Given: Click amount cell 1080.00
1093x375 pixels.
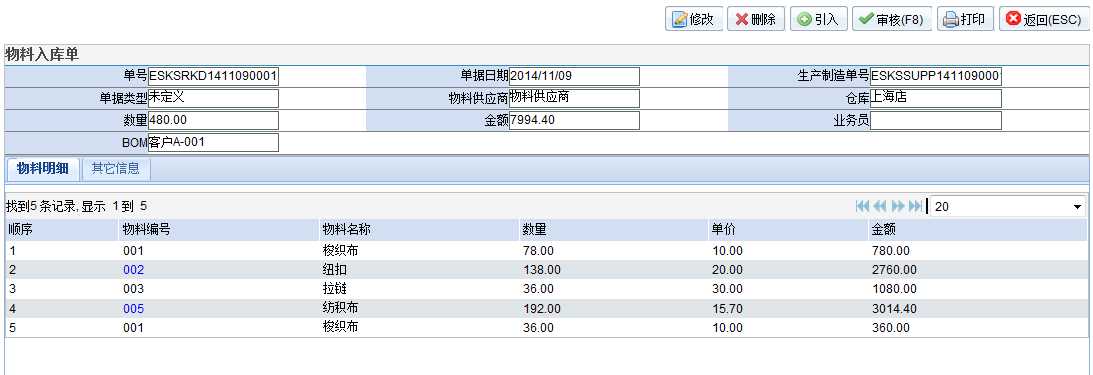Looking at the screenshot, I should [894, 289].
